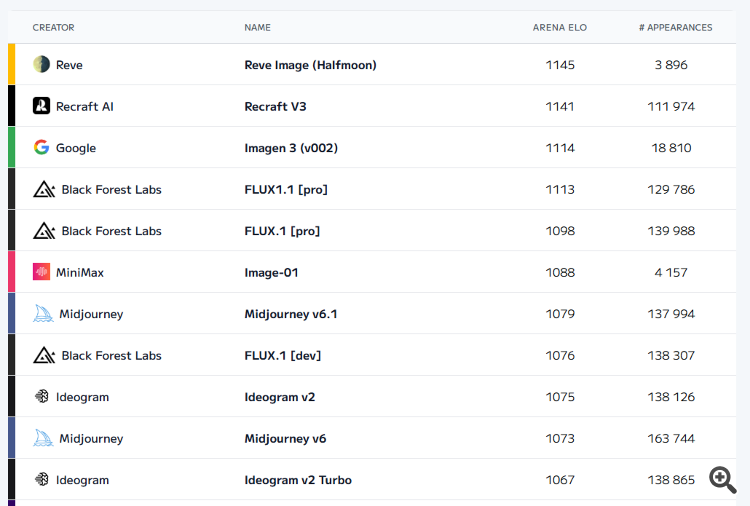Viewport: 750px width, 506px height.
Task: Click the Recraft AI creator name
Action: click(85, 106)
